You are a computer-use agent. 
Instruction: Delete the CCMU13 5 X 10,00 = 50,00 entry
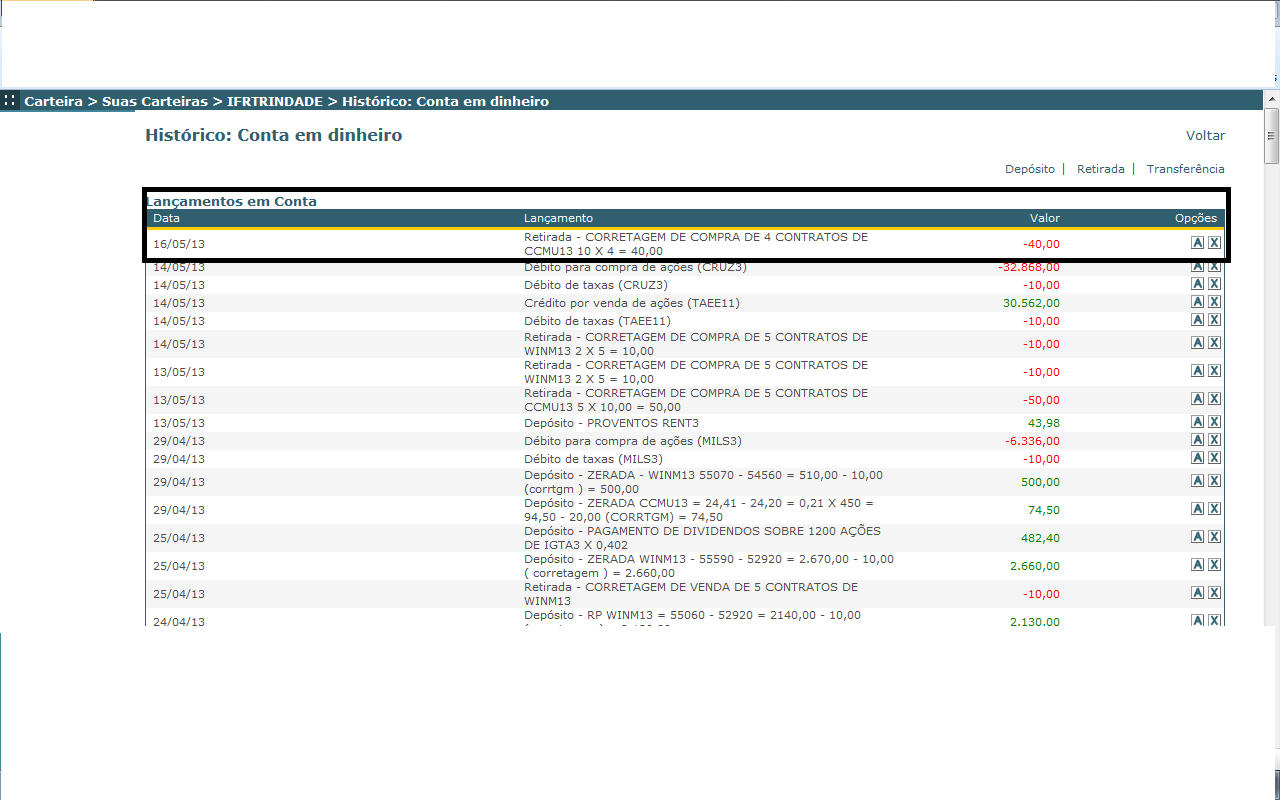[x=1214, y=399]
